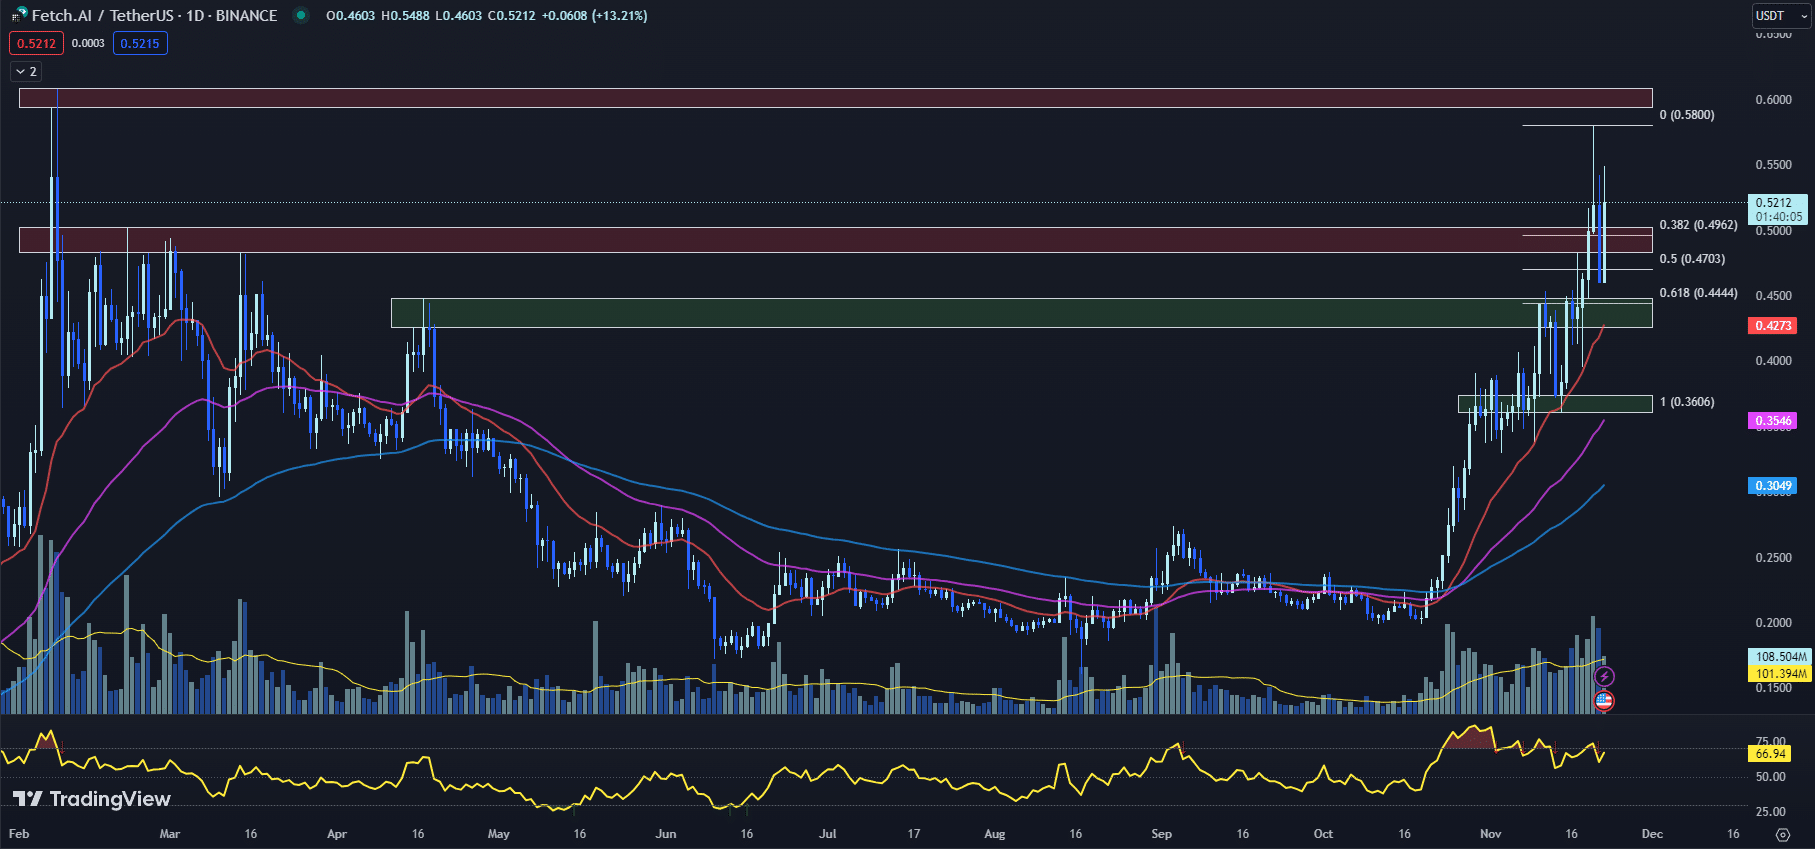Select the top red resistance zone rectangle
Viewport: 1815px width, 849px height.
pos(835,98)
